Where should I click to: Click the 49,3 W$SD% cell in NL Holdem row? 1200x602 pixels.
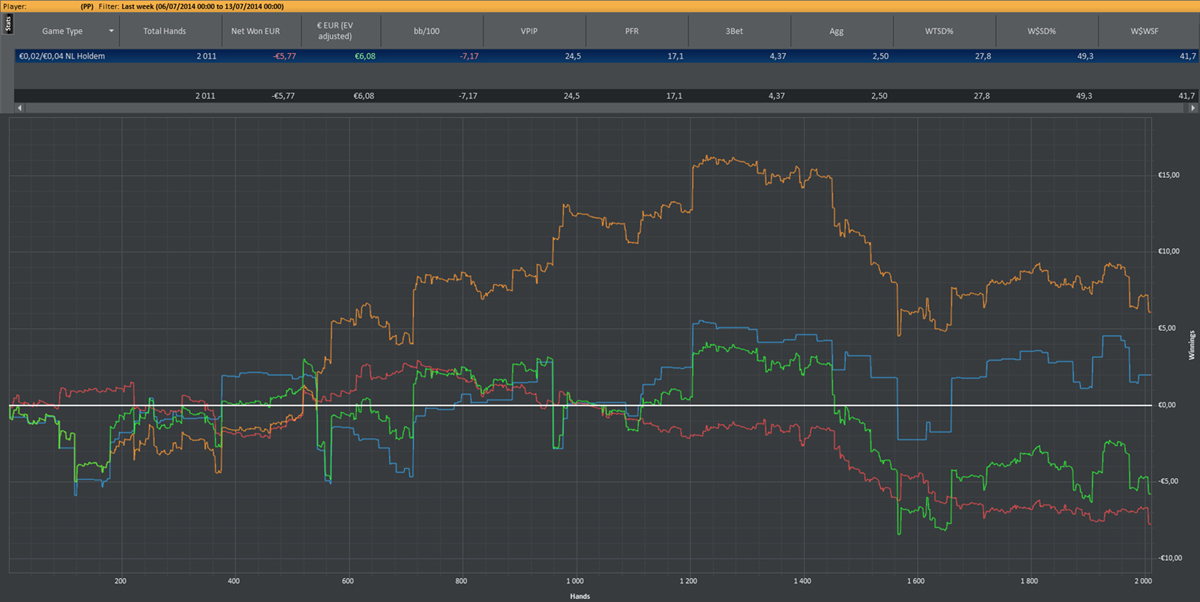(1084, 57)
